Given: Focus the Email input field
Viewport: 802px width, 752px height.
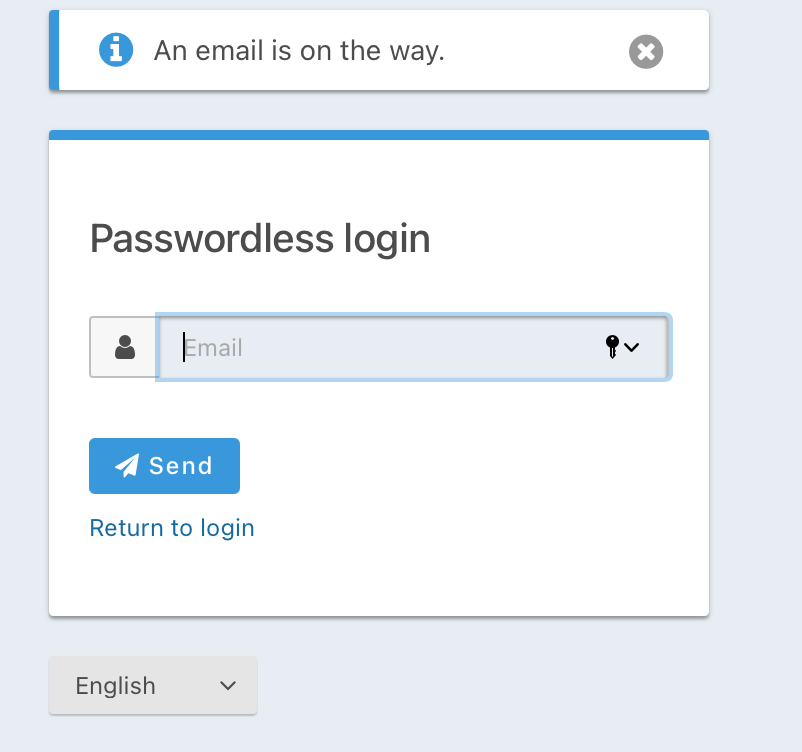Looking at the screenshot, I should click(413, 347).
